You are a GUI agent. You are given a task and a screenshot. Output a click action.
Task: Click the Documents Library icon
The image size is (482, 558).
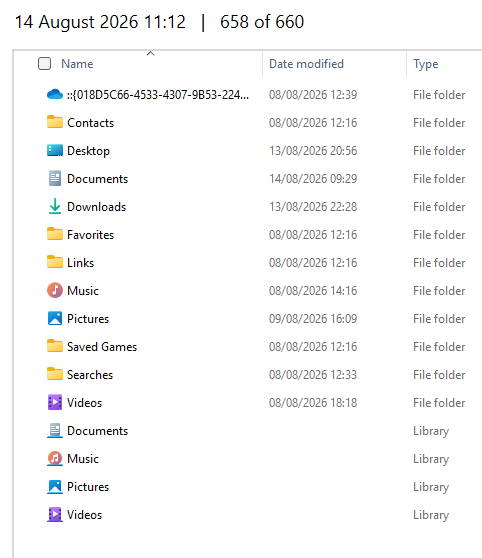(55, 431)
